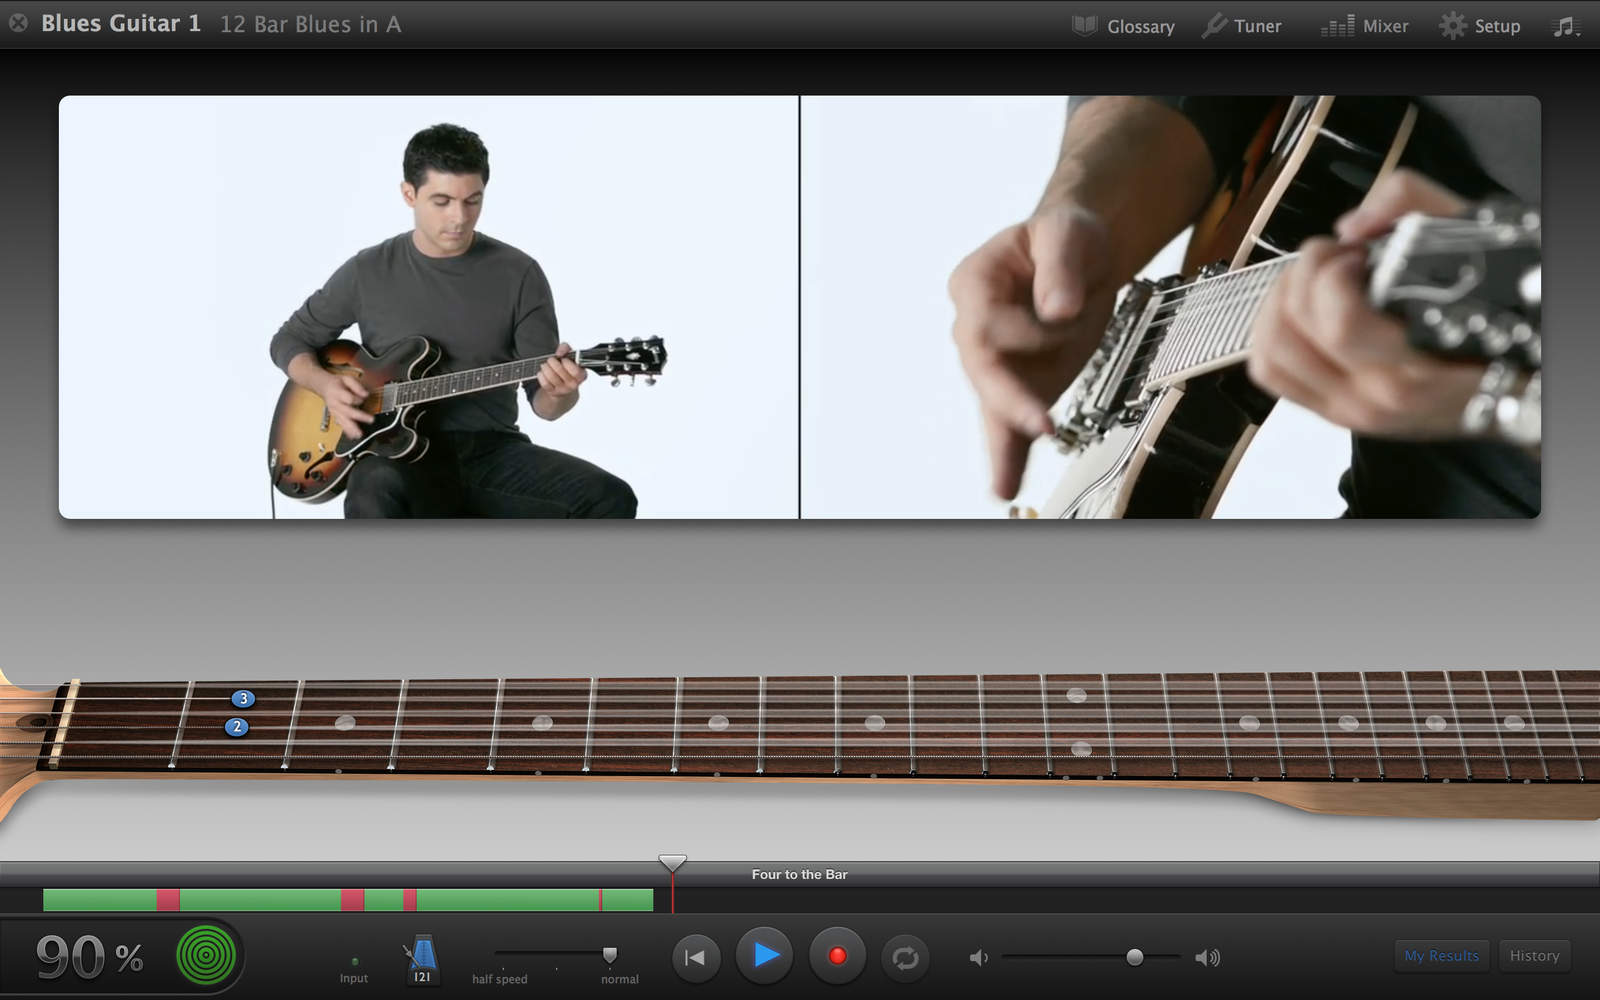Viewport: 1600px width, 1000px height.
Task: Click the speed slider handle
Action: point(610,955)
